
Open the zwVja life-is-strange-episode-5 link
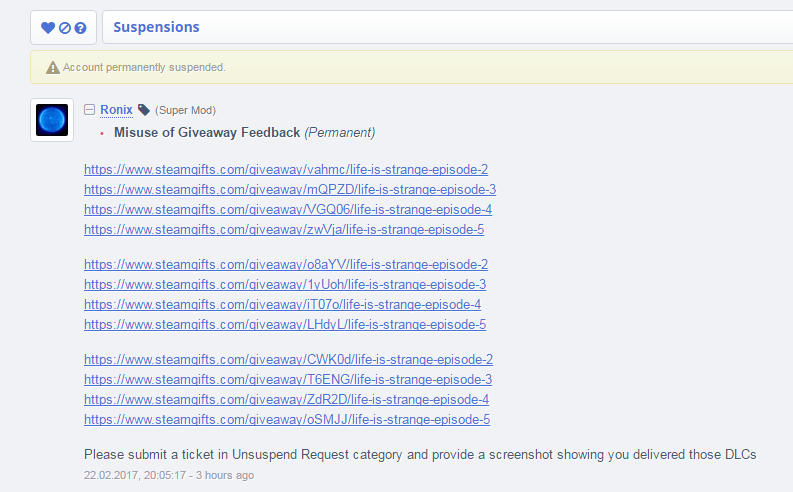284,230
